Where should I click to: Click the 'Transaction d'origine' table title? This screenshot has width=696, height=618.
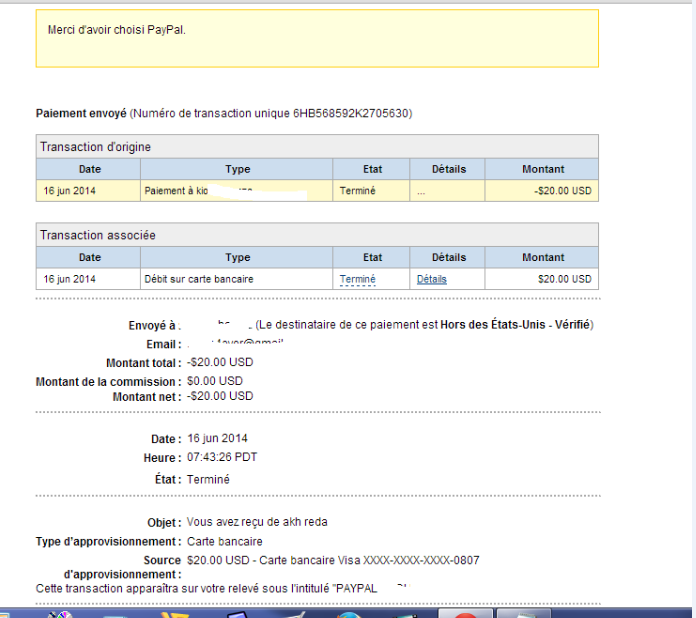point(95,147)
